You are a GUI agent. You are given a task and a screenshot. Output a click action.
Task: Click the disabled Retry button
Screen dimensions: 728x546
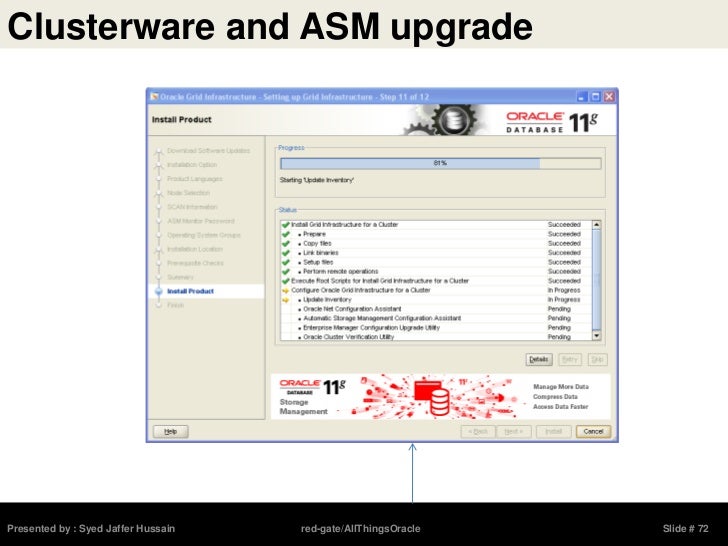[x=570, y=359]
